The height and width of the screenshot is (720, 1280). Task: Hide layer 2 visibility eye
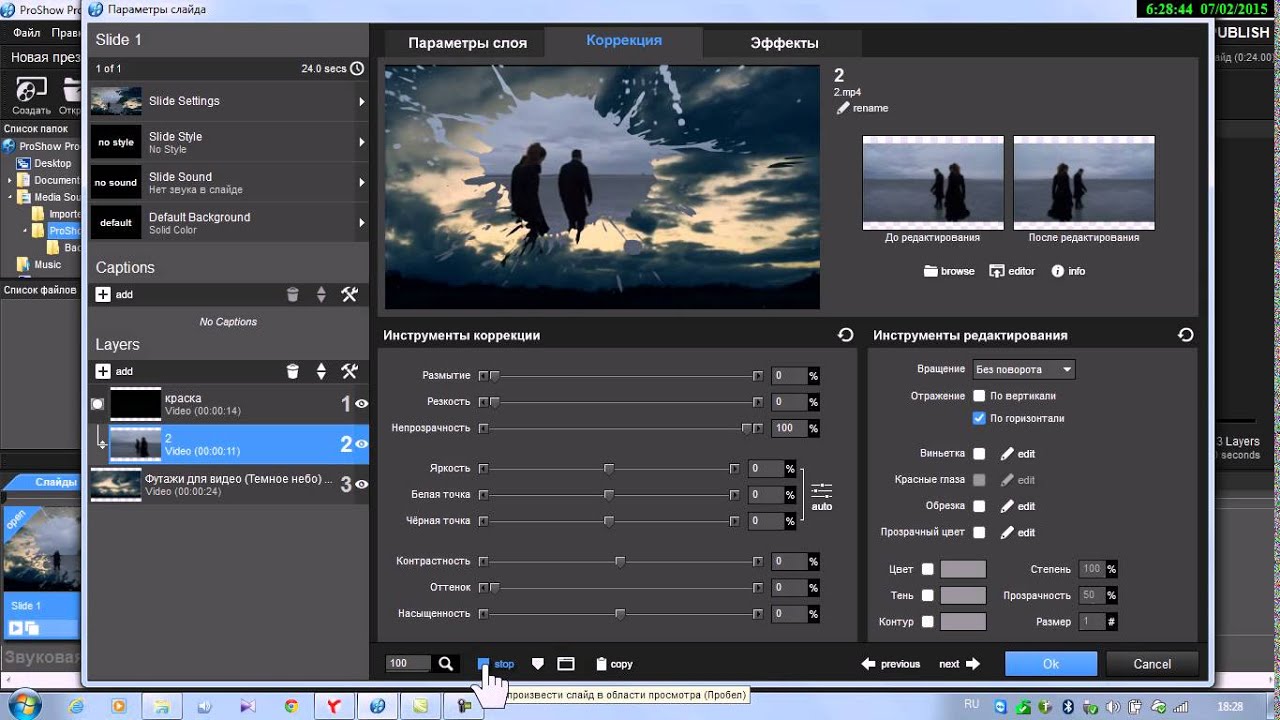tap(362, 444)
